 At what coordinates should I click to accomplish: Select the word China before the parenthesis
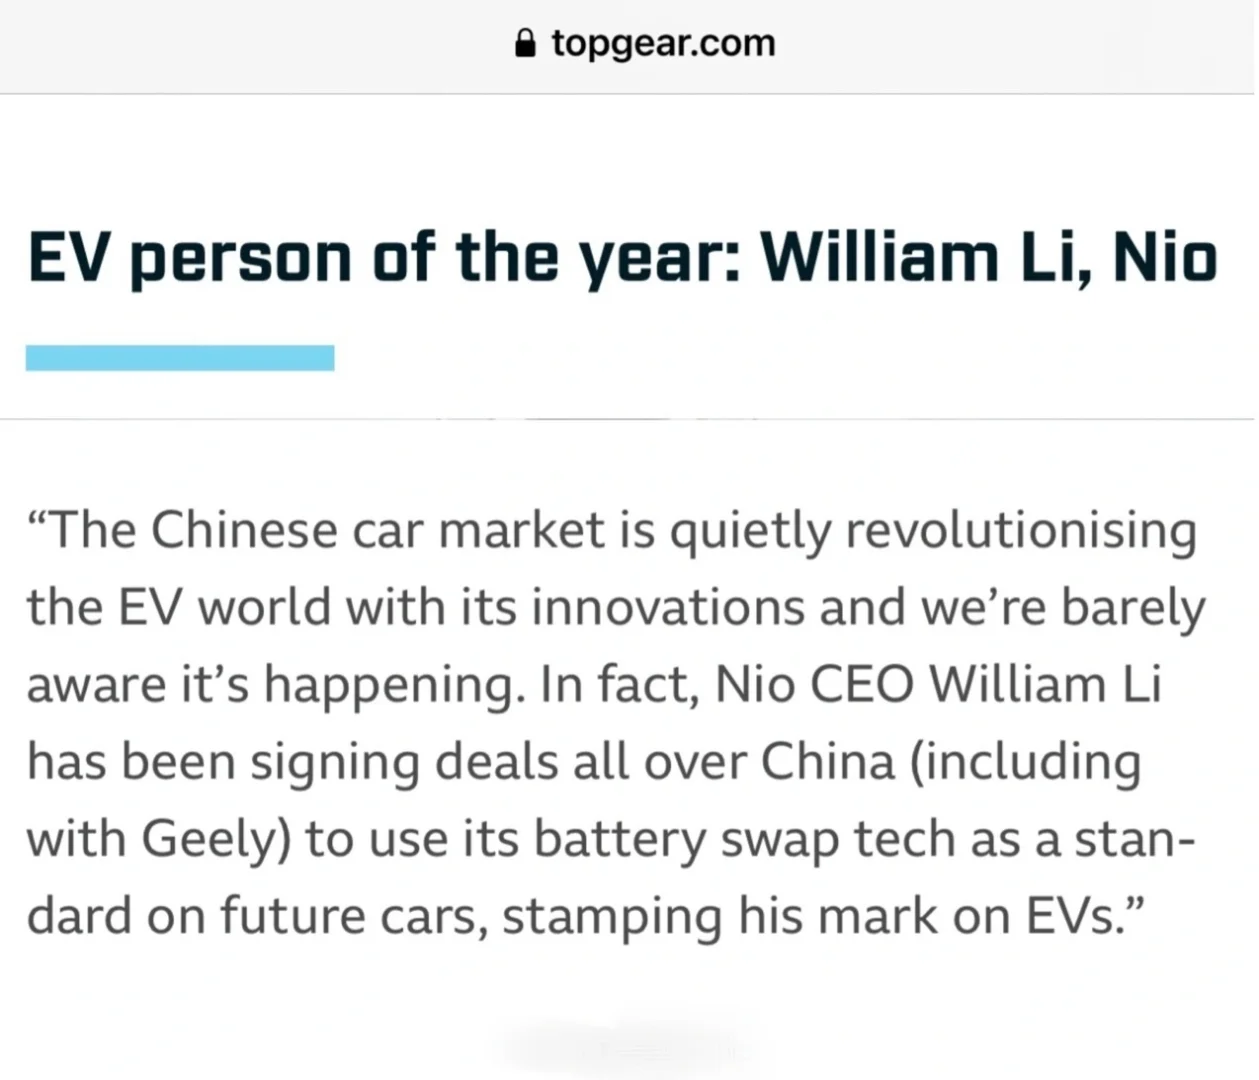(x=828, y=762)
